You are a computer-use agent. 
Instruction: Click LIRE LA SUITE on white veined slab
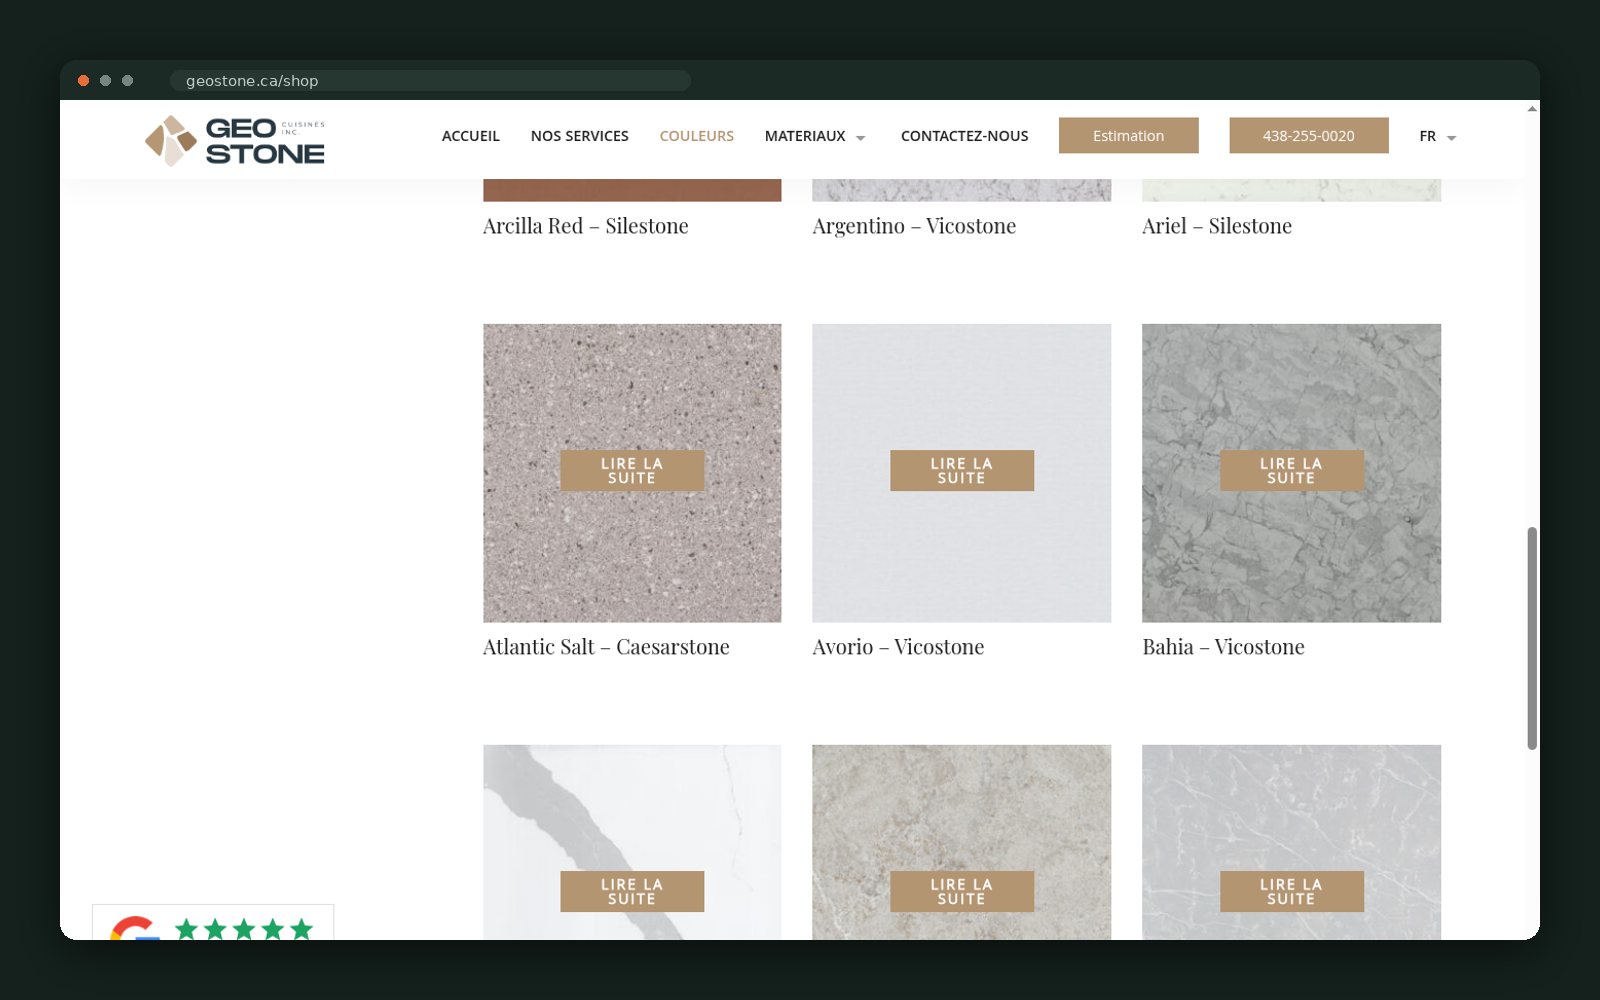click(x=632, y=892)
